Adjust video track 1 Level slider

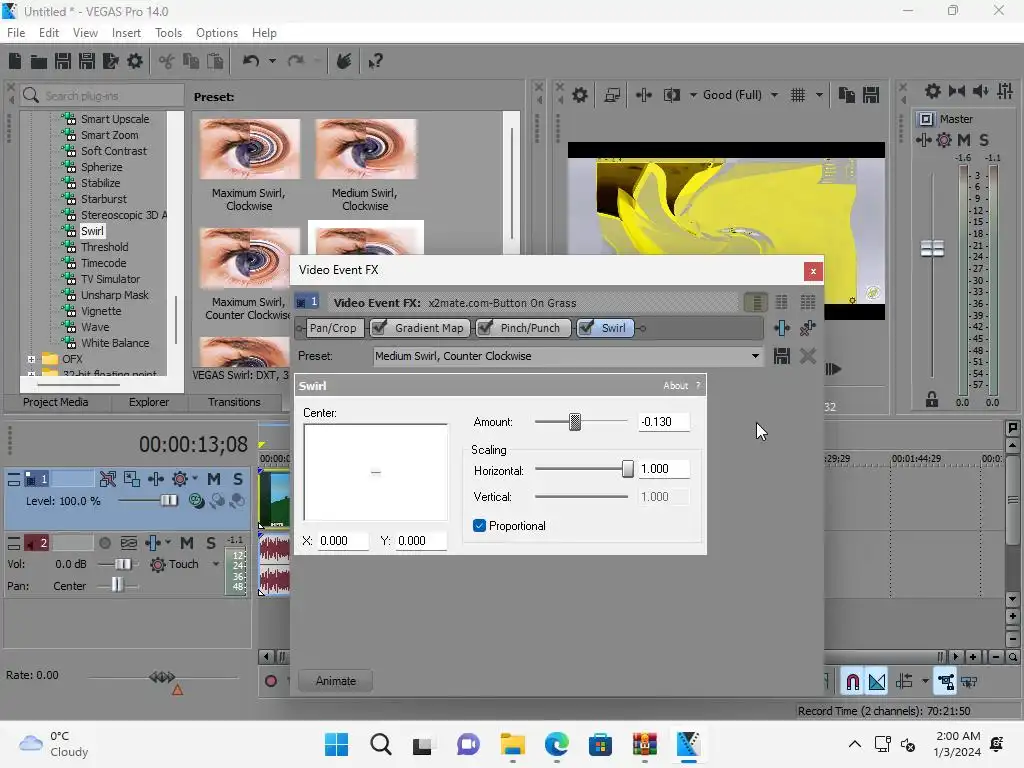(x=168, y=500)
